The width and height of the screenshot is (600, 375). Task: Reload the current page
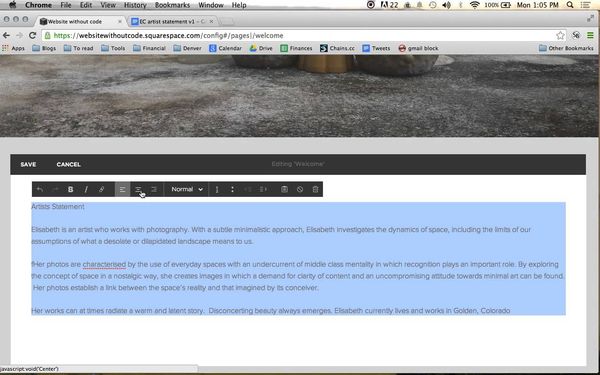point(33,36)
